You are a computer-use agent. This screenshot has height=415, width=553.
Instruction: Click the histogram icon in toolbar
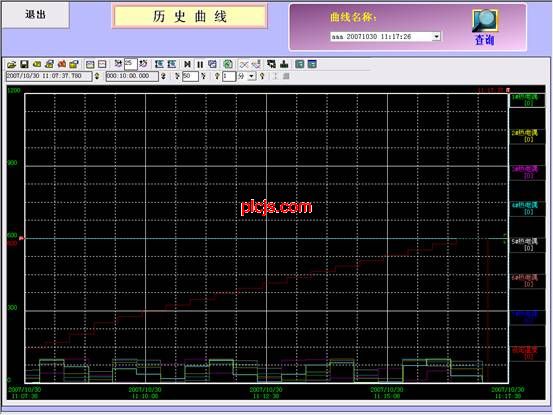284,64
